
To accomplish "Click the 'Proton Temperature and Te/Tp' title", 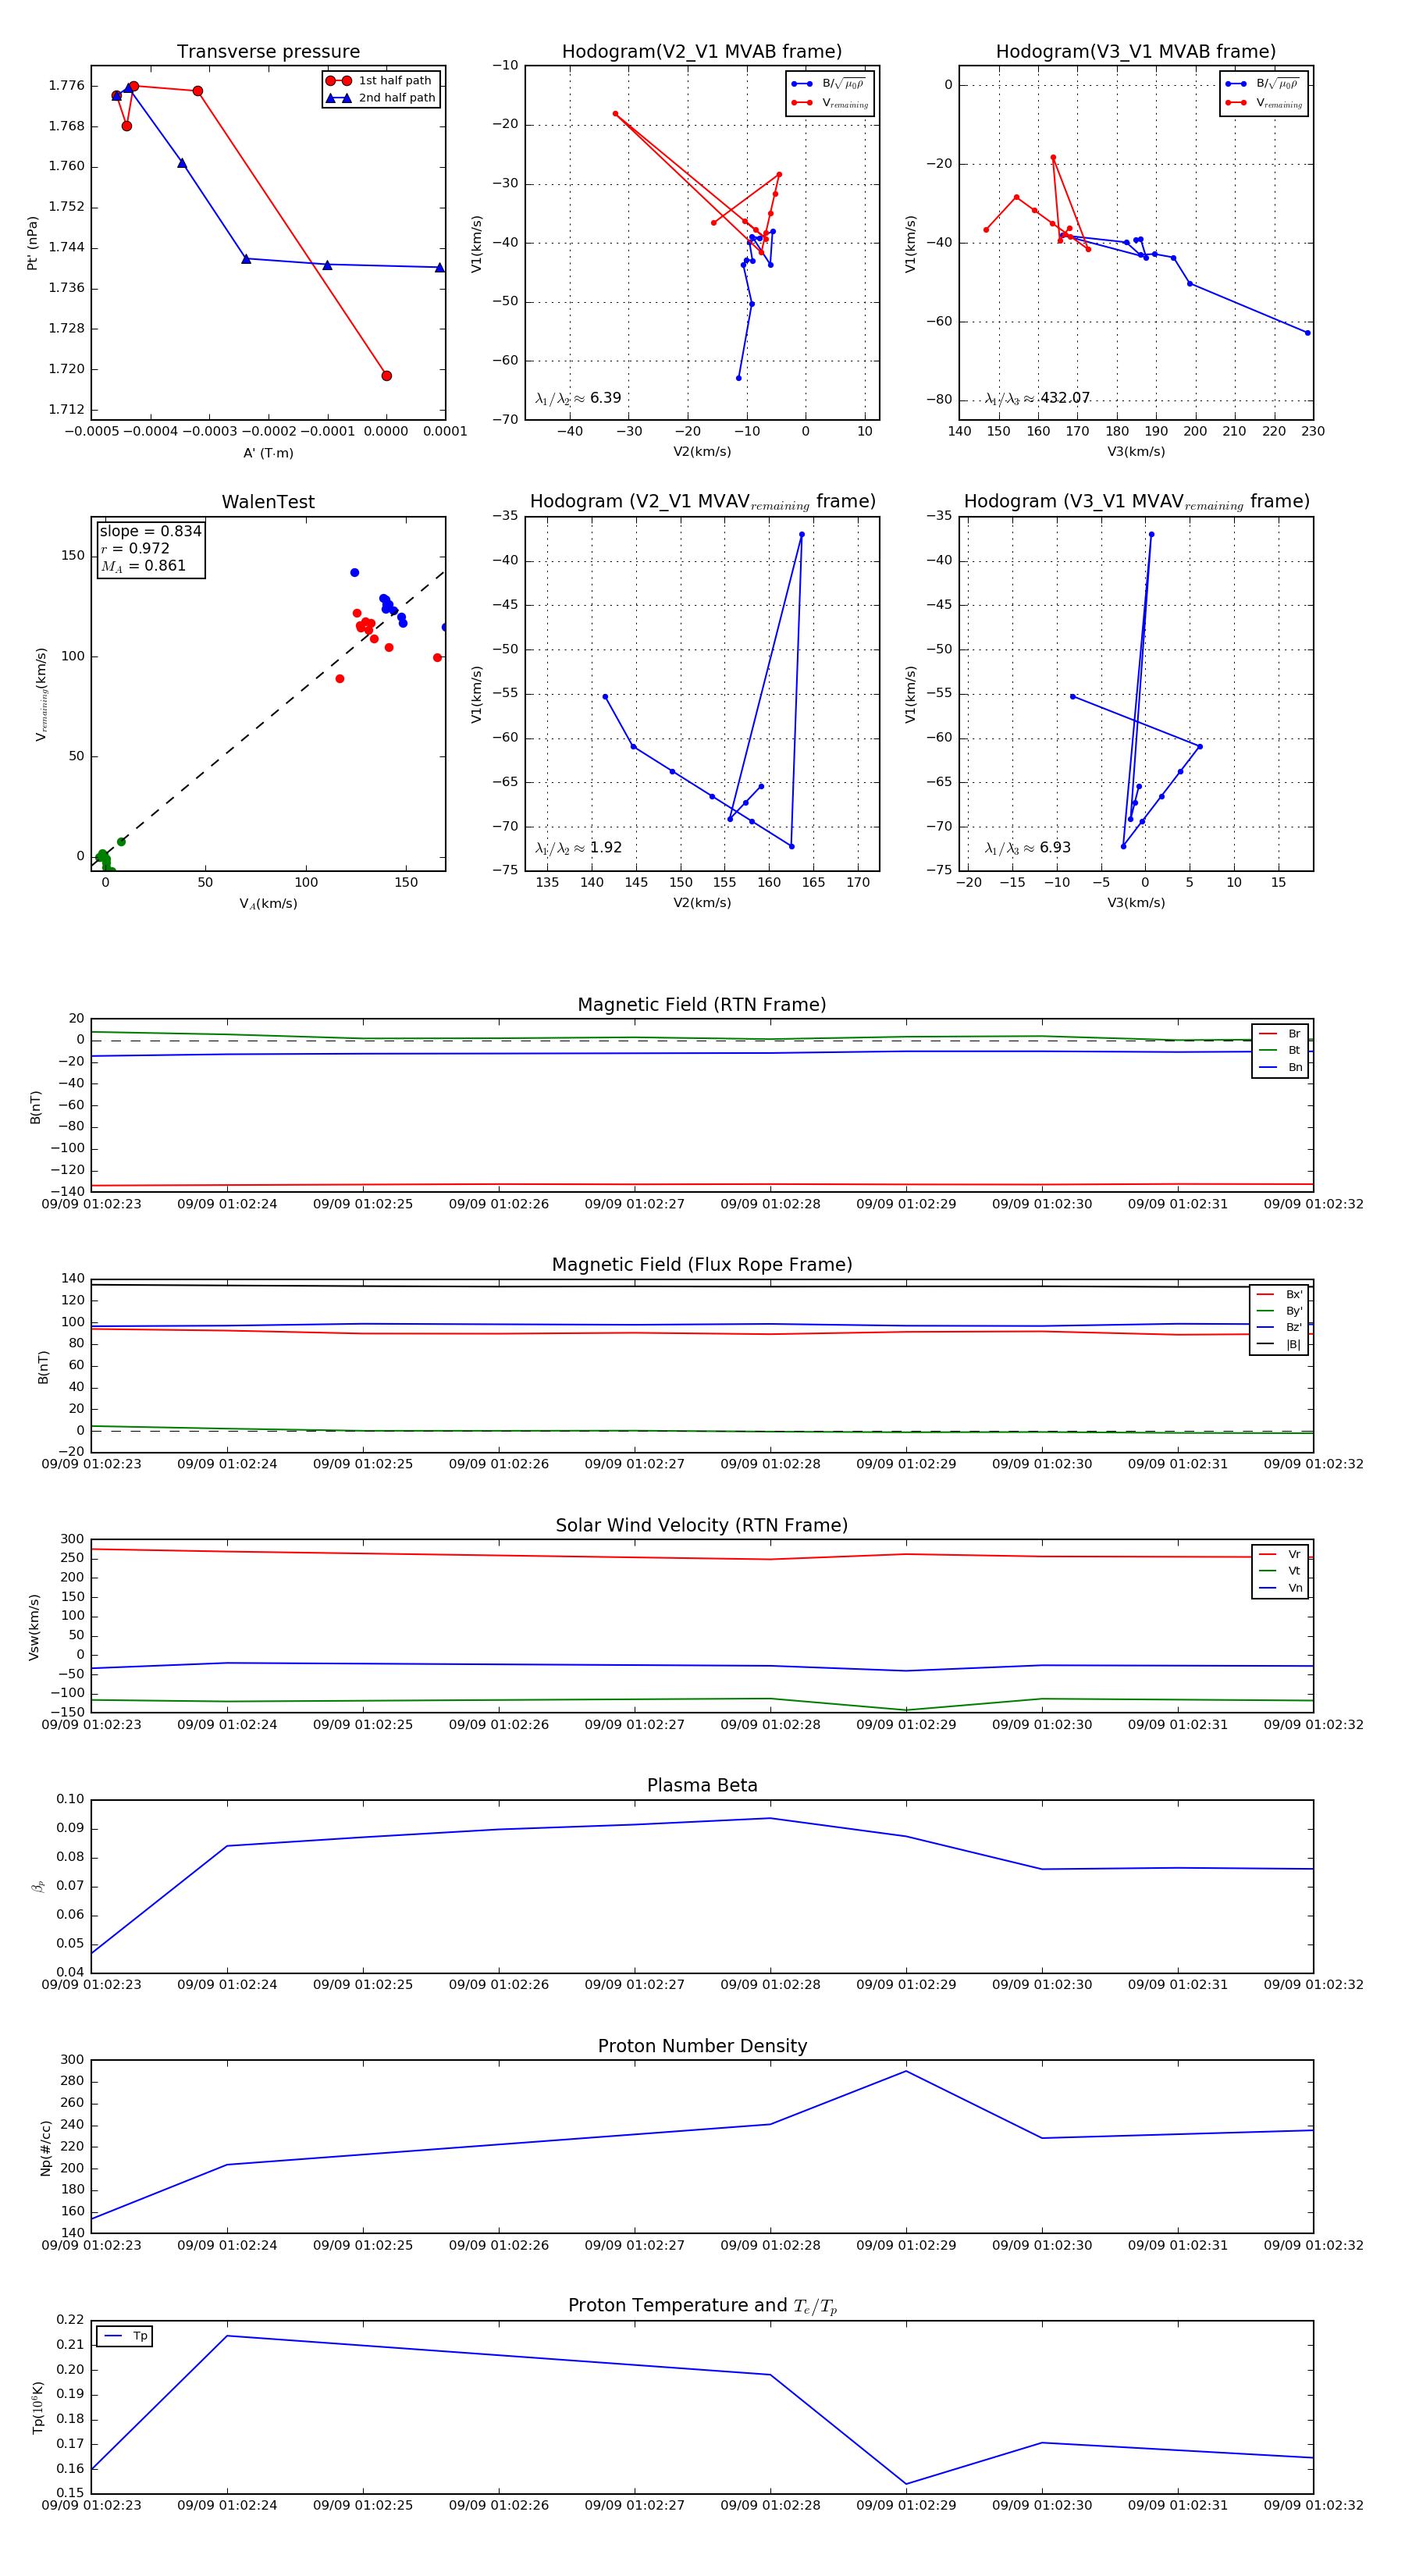I will [702, 2306].
